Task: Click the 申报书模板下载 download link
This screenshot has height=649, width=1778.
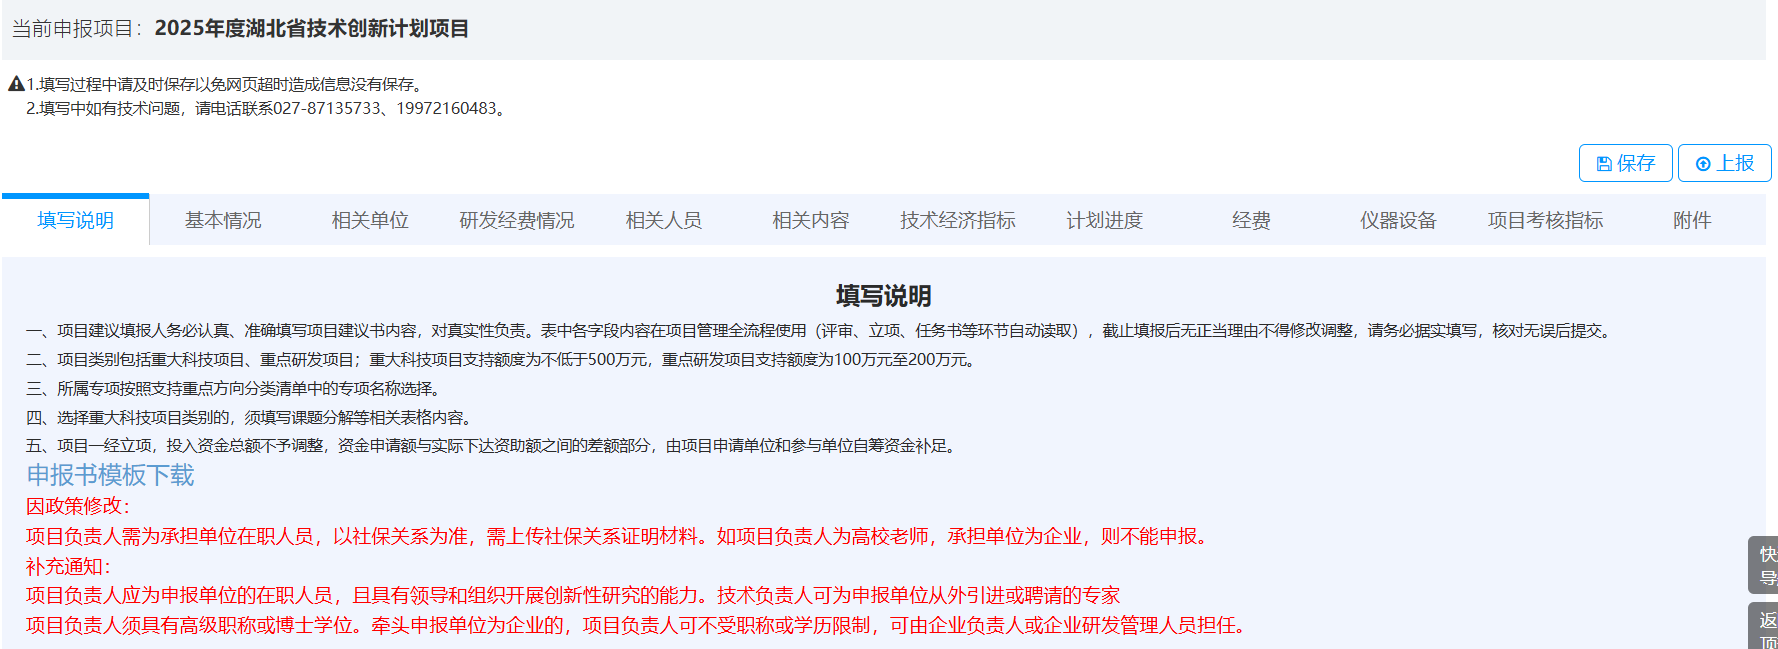Action: [110, 475]
